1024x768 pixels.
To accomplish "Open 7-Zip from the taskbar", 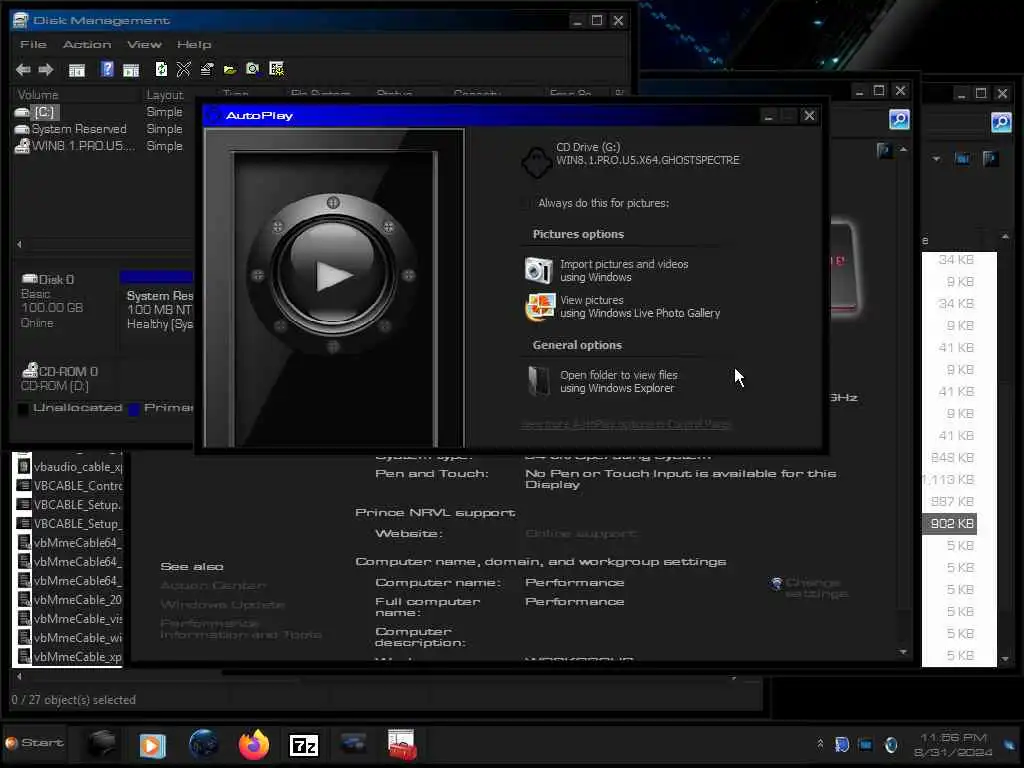I will click(x=304, y=745).
